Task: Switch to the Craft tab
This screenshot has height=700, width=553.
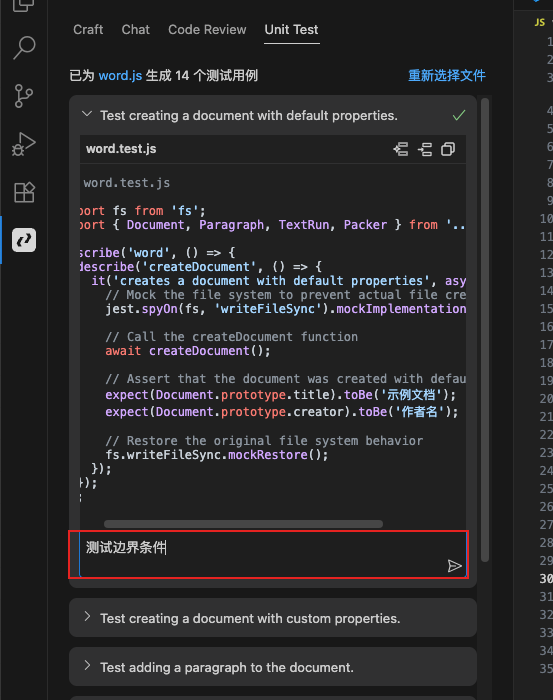Action: click(x=88, y=29)
